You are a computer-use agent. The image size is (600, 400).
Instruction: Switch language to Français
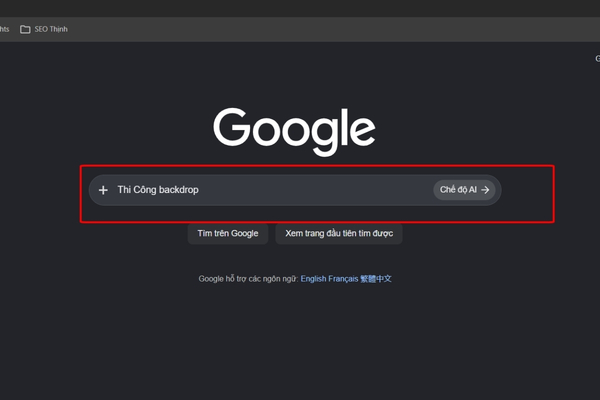[343, 279]
